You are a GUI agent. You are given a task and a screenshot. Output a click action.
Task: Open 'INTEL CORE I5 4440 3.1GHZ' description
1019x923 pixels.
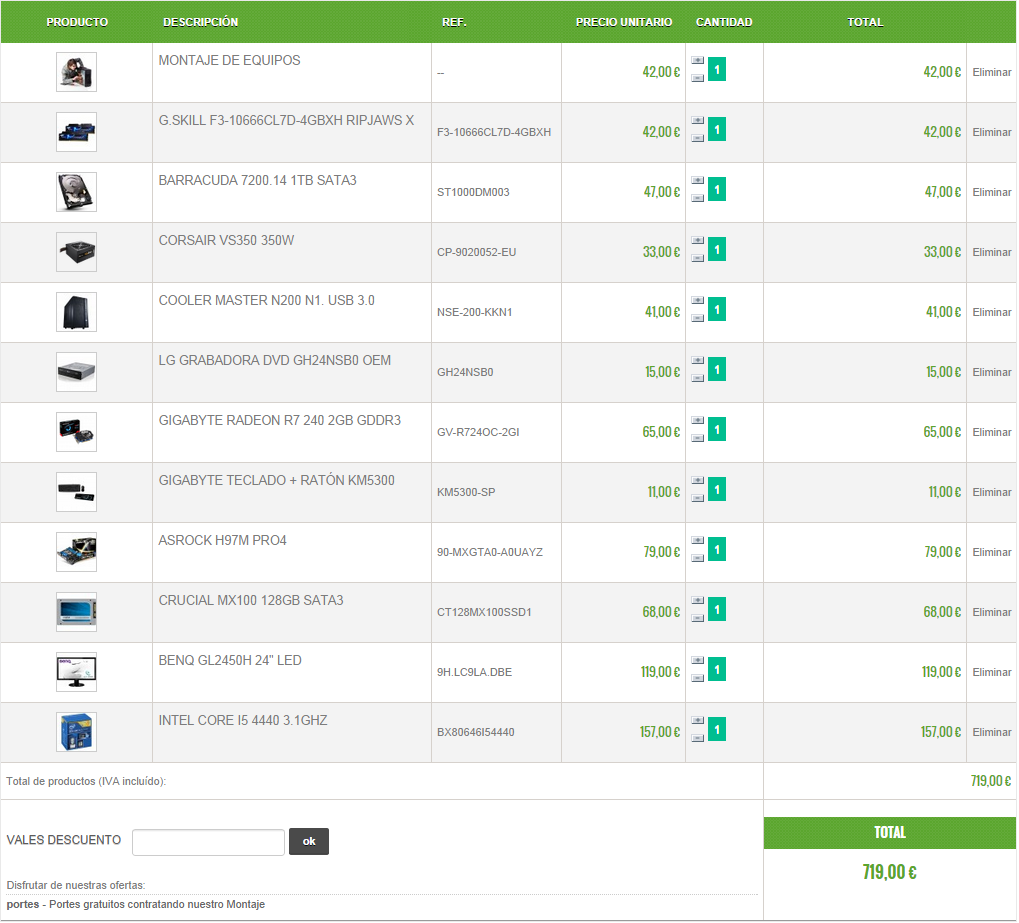243,721
